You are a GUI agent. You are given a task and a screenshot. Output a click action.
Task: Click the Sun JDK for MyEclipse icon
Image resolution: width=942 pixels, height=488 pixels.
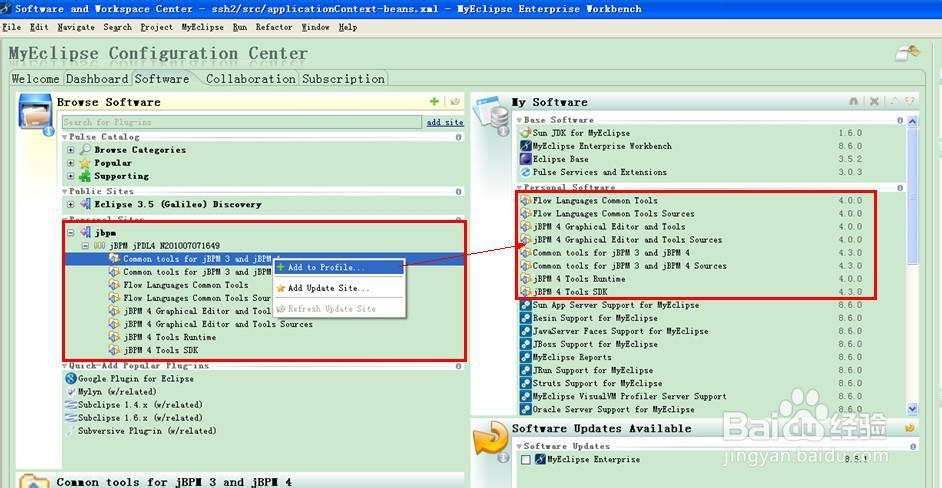(526, 133)
